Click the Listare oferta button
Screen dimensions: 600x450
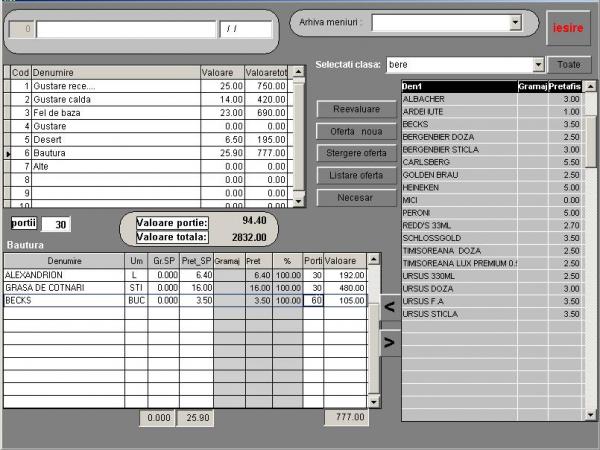click(356, 176)
